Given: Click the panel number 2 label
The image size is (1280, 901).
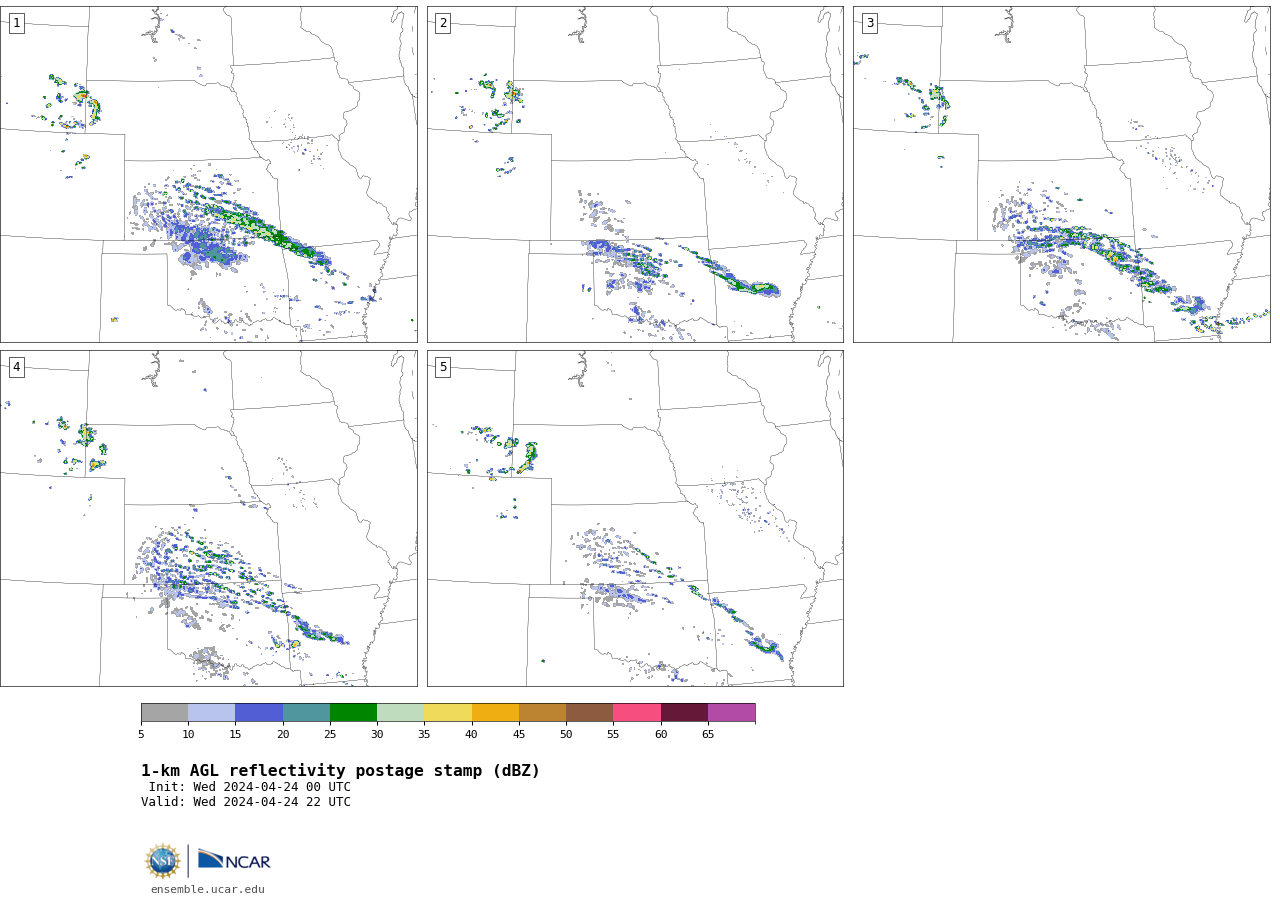Looking at the screenshot, I should pyautogui.click(x=443, y=23).
